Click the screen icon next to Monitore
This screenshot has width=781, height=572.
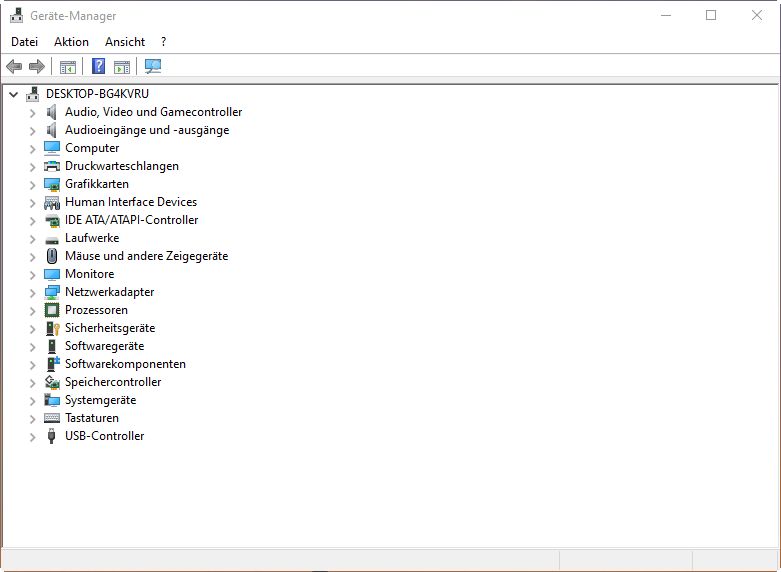tap(52, 275)
